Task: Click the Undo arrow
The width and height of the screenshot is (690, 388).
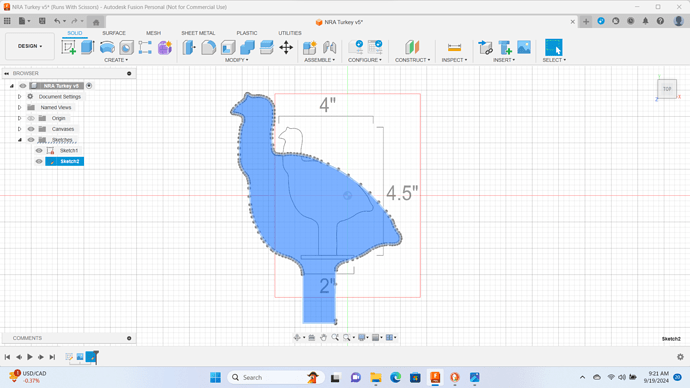Action: tap(57, 21)
